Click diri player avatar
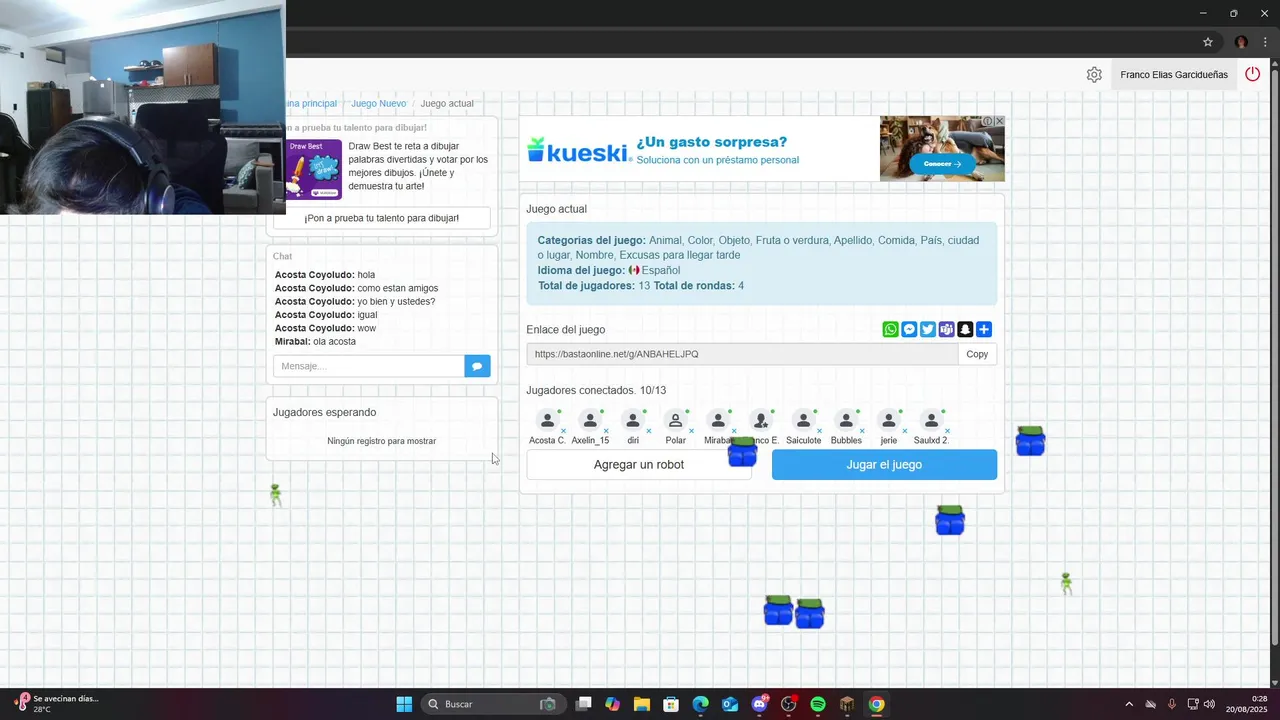Viewport: 1280px width, 720px height. coord(633,421)
